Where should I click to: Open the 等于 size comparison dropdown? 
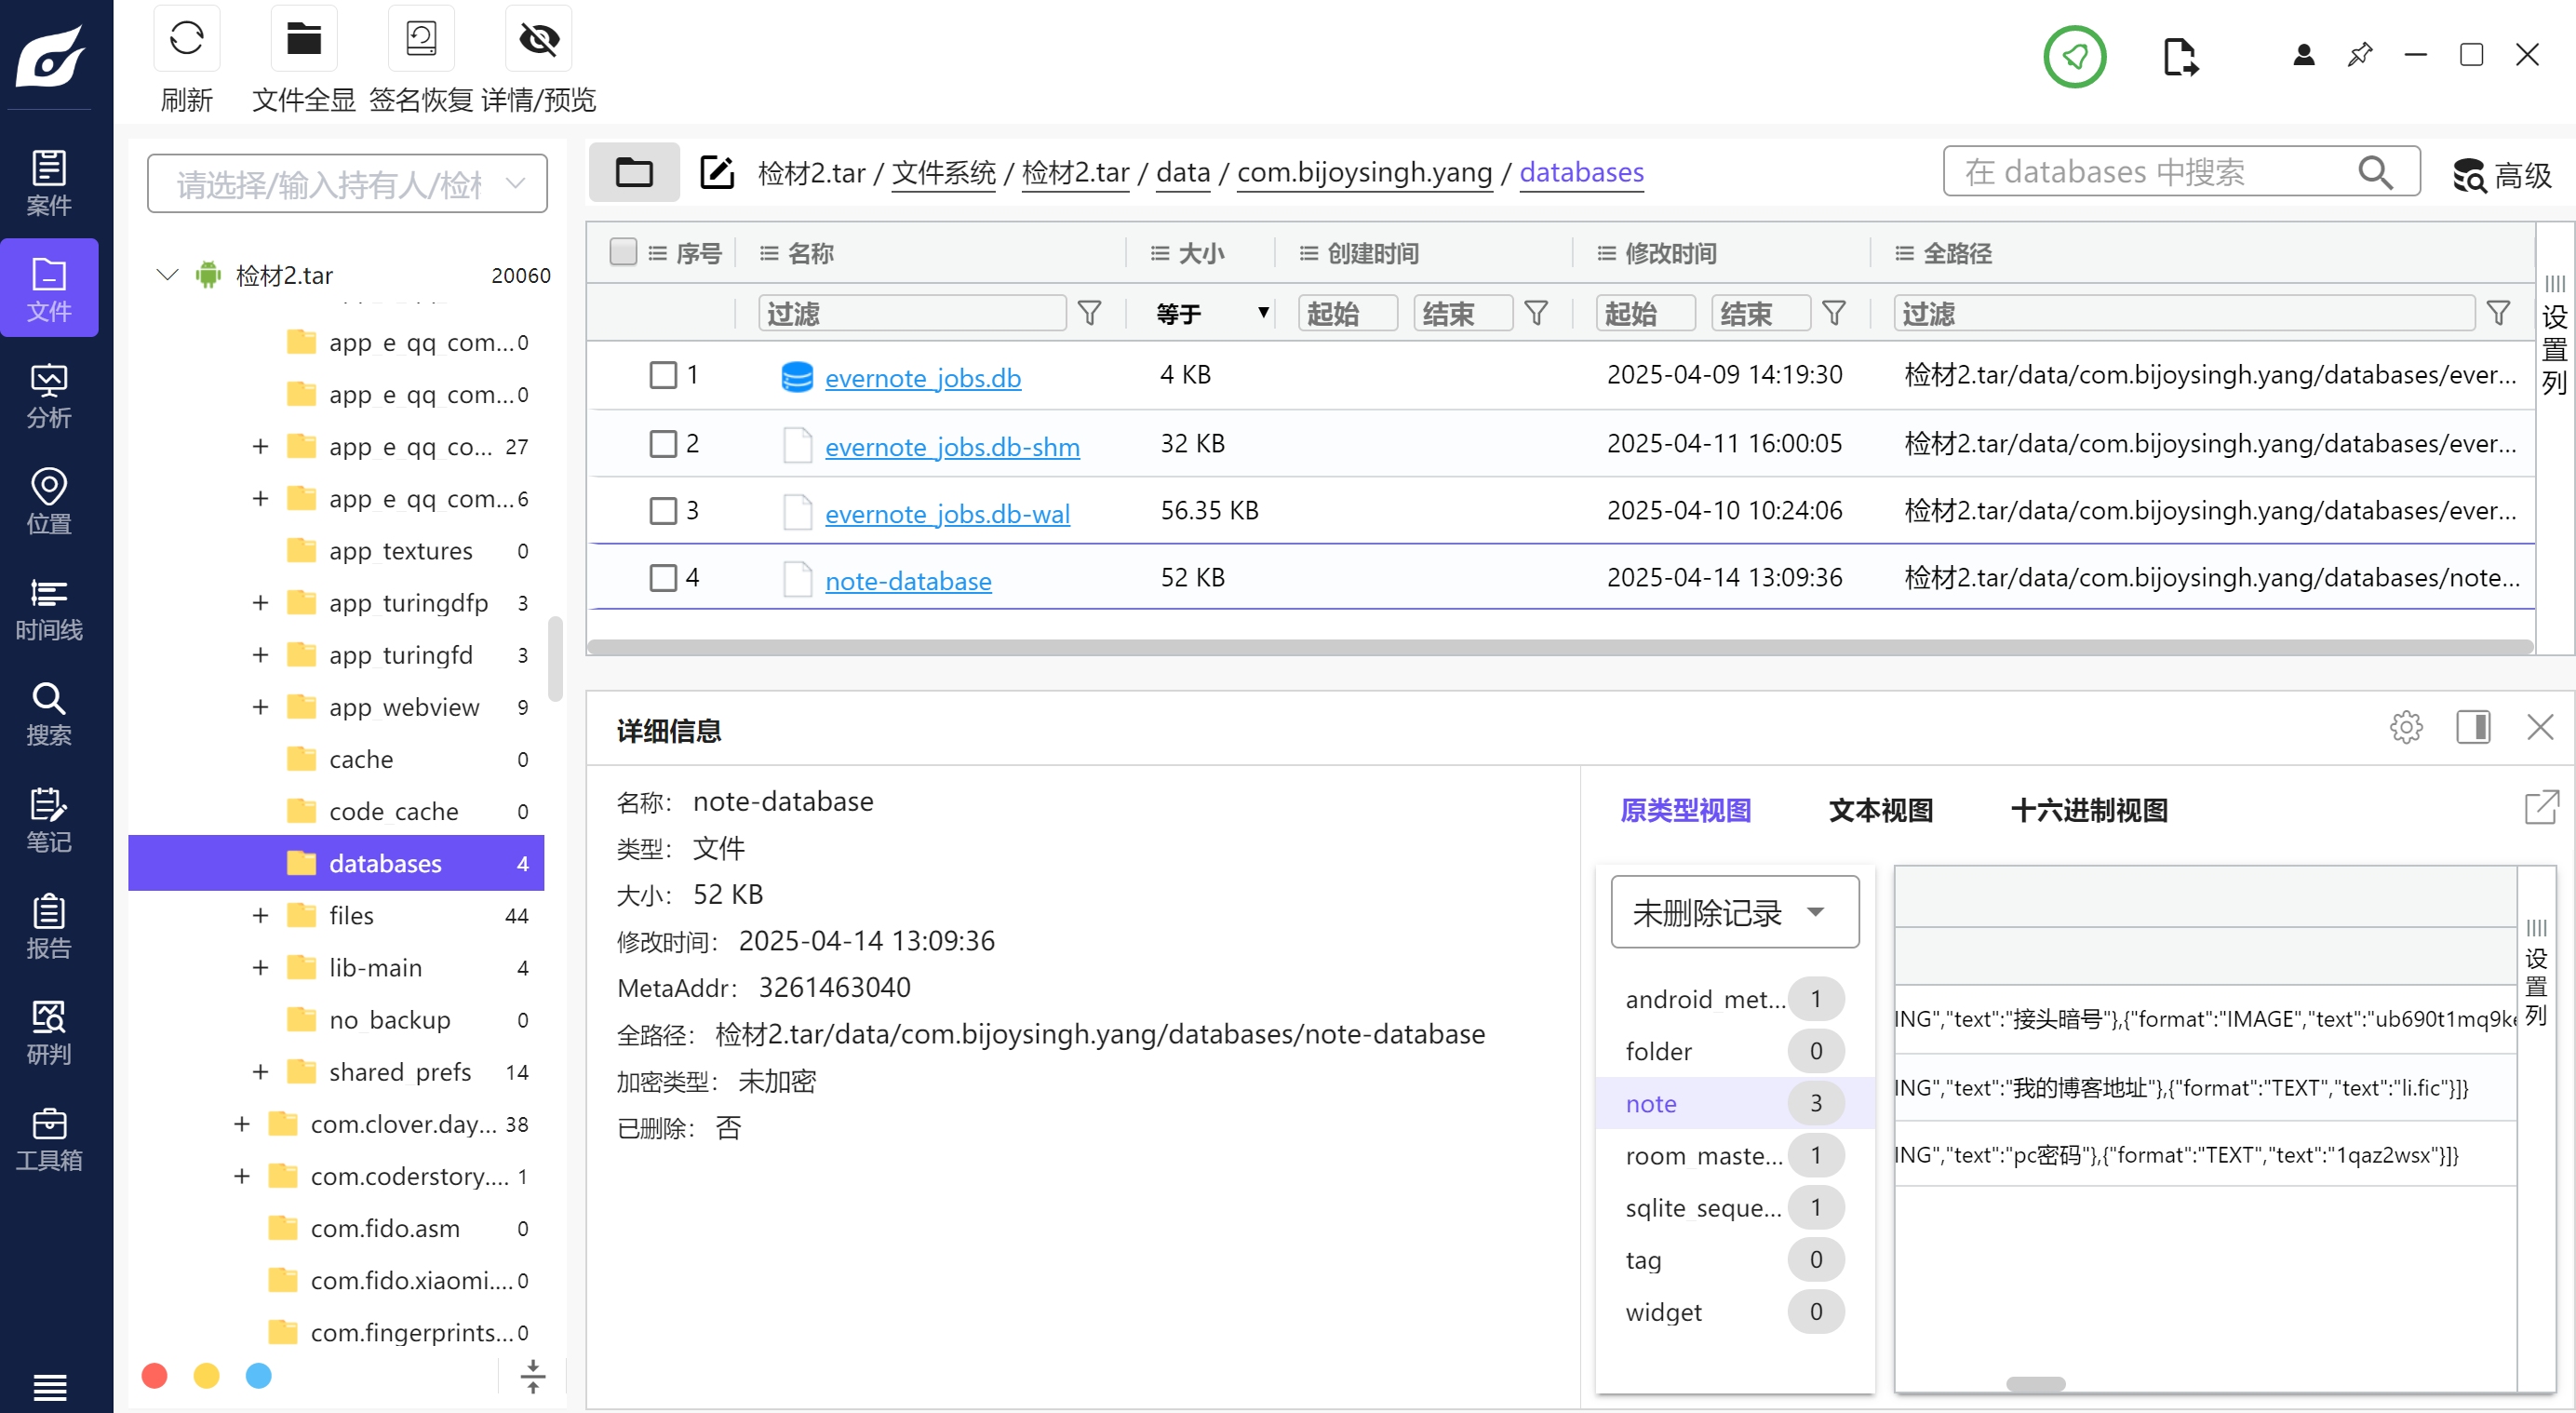(x=1213, y=313)
